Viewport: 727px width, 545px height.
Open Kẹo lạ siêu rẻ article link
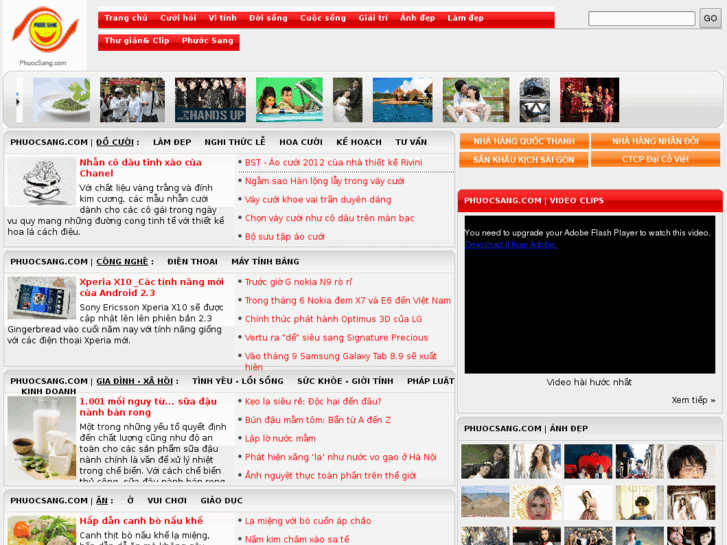click(x=313, y=401)
